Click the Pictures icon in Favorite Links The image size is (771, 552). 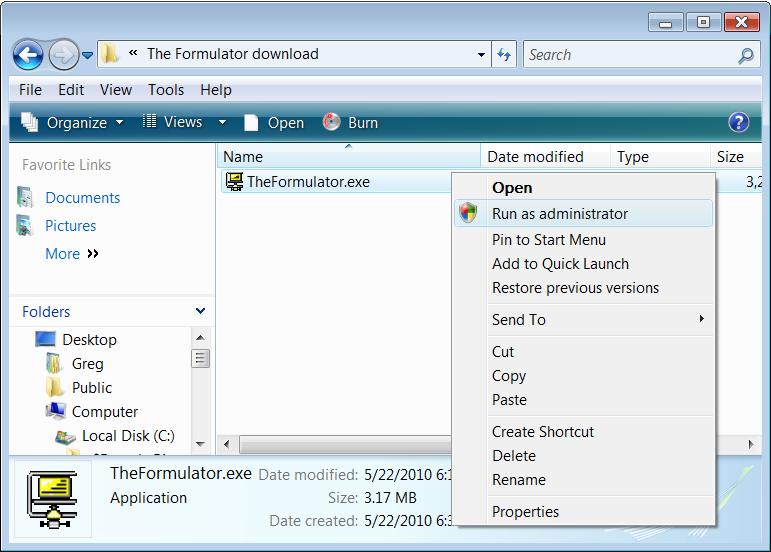tap(25, 226)
